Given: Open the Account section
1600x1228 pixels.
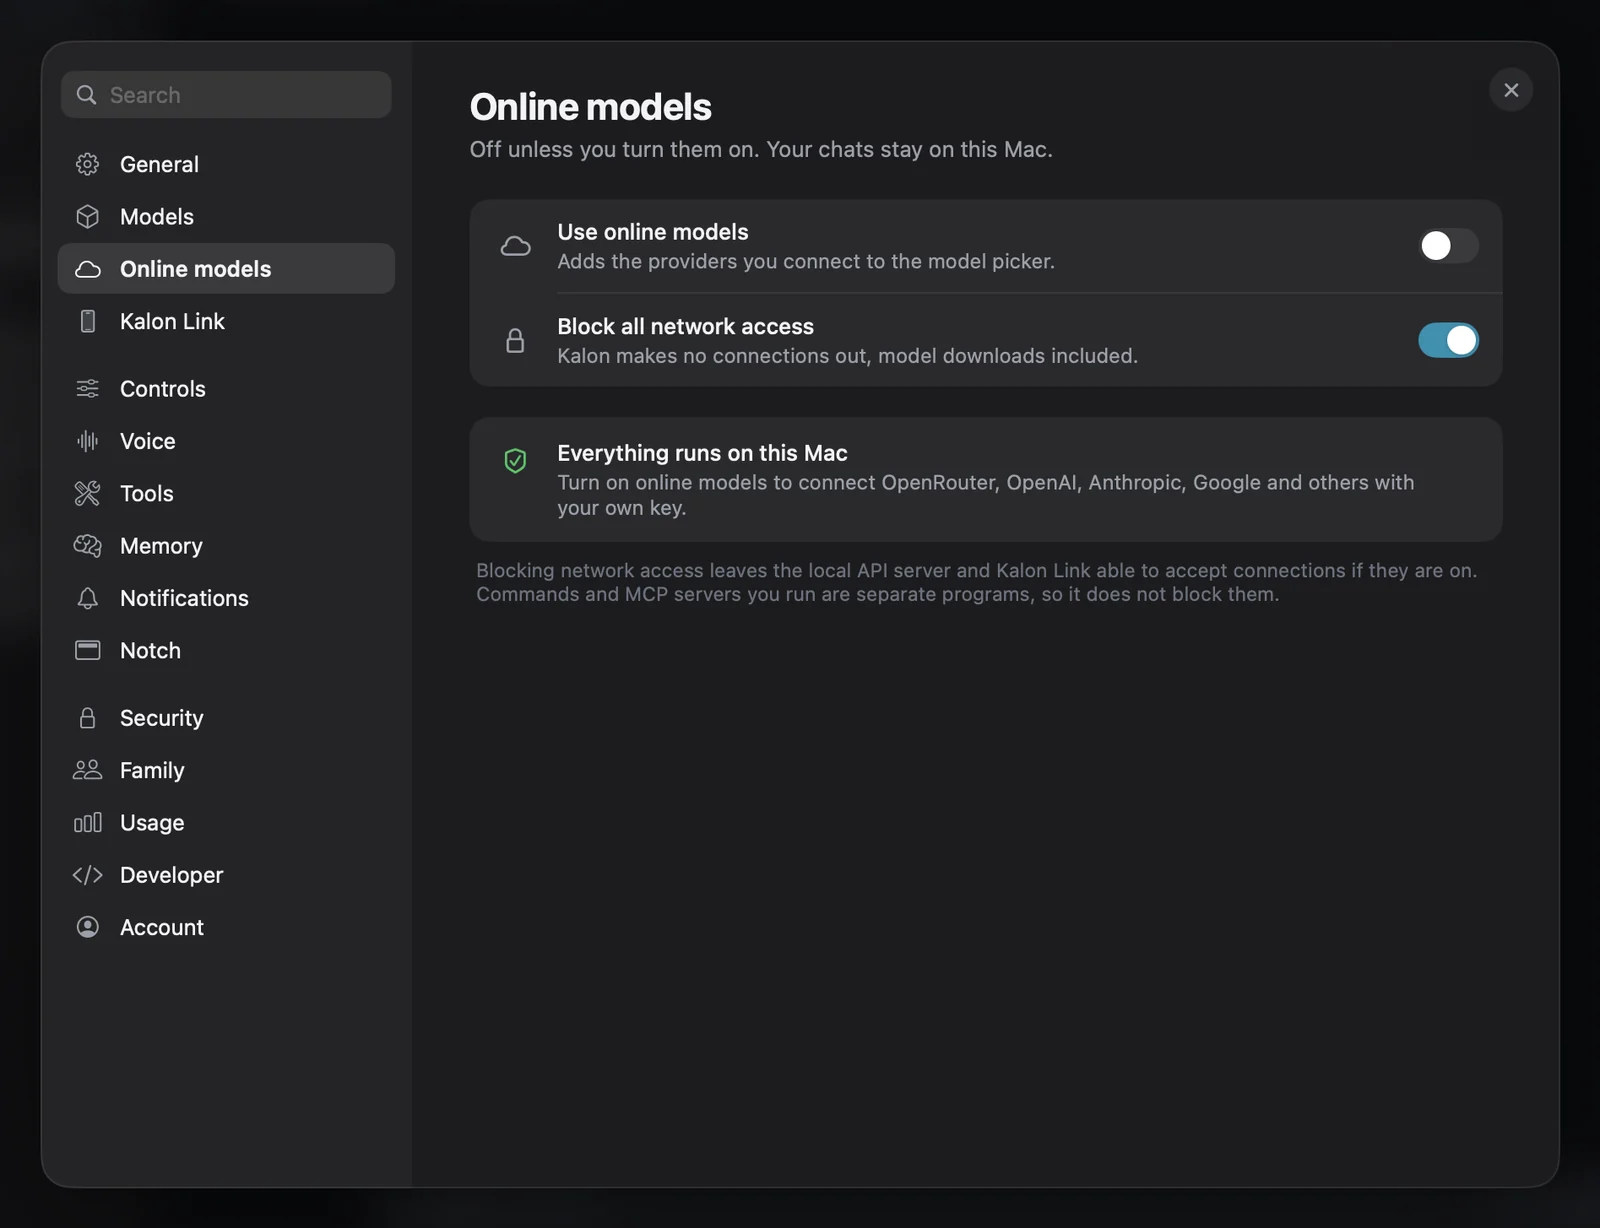Looking at the screenshot, I should tap(226, 927).
